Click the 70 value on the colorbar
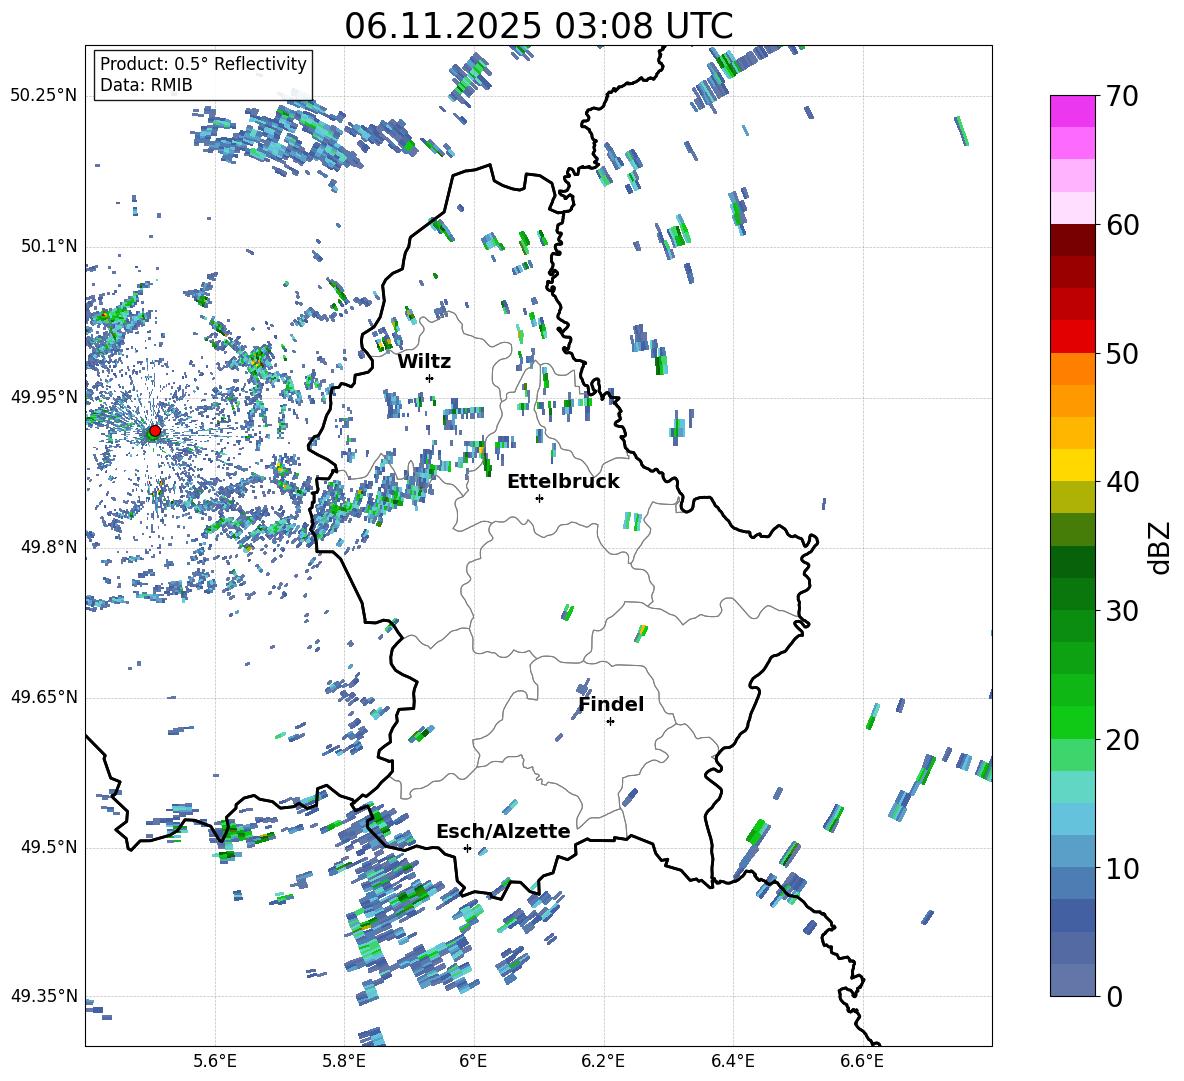1184x1081 pixels. coord(1122,96)
